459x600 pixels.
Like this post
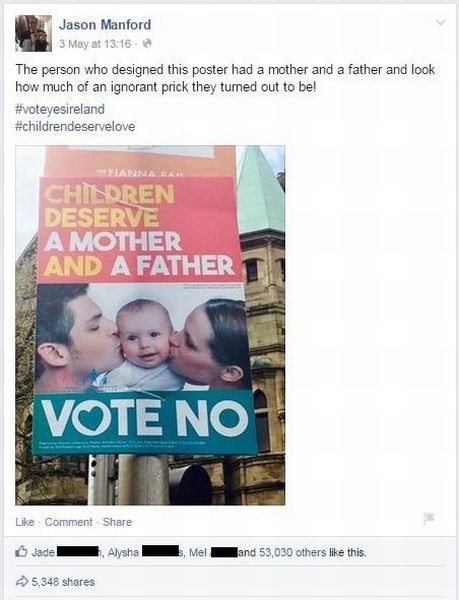(x=25, y=522)
